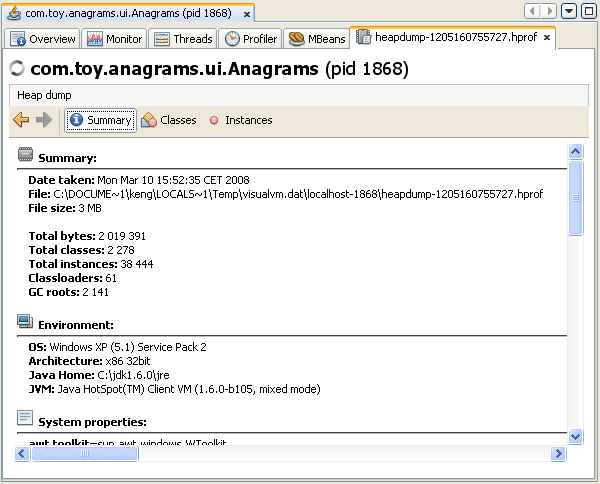Switch to the Instances view
The width and height of the screenshot is (600, 484).
(x=240, y=120)
